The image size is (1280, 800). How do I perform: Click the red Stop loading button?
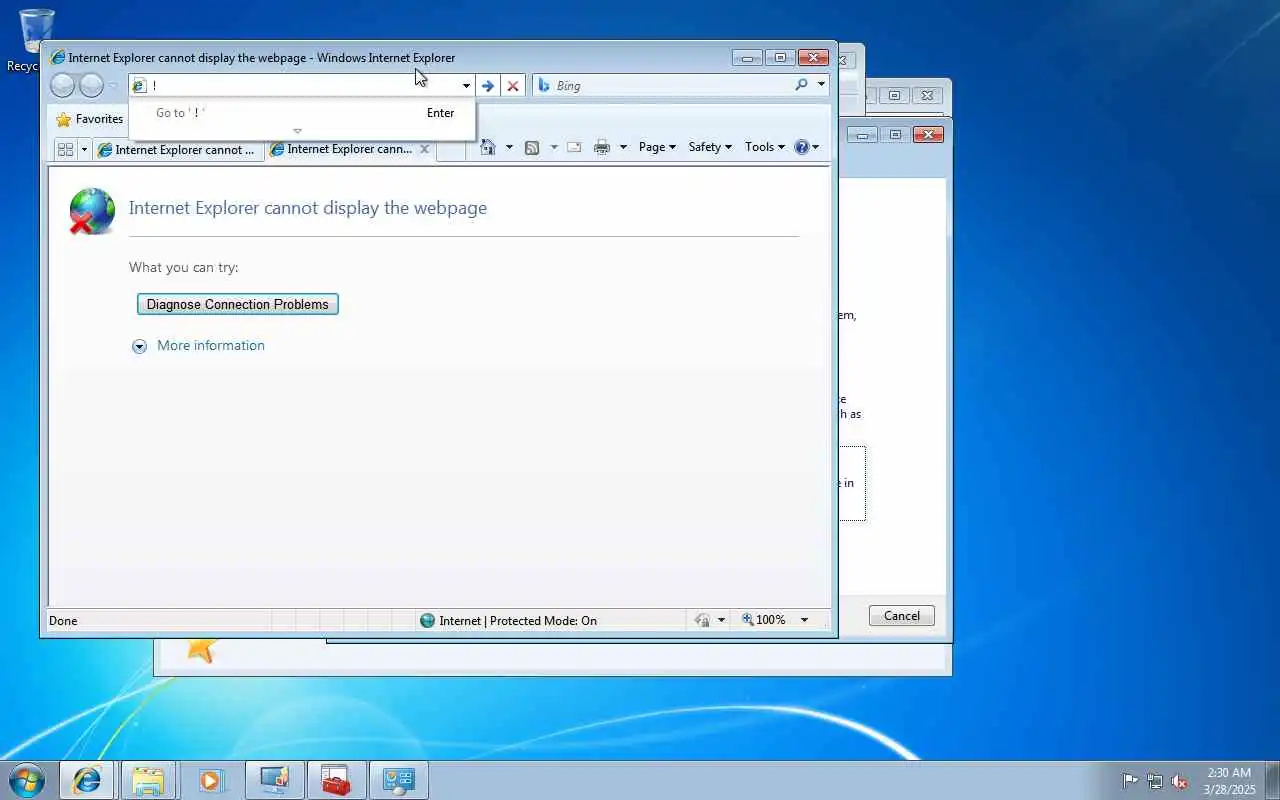pyautogui.click(x=513, y=86)
